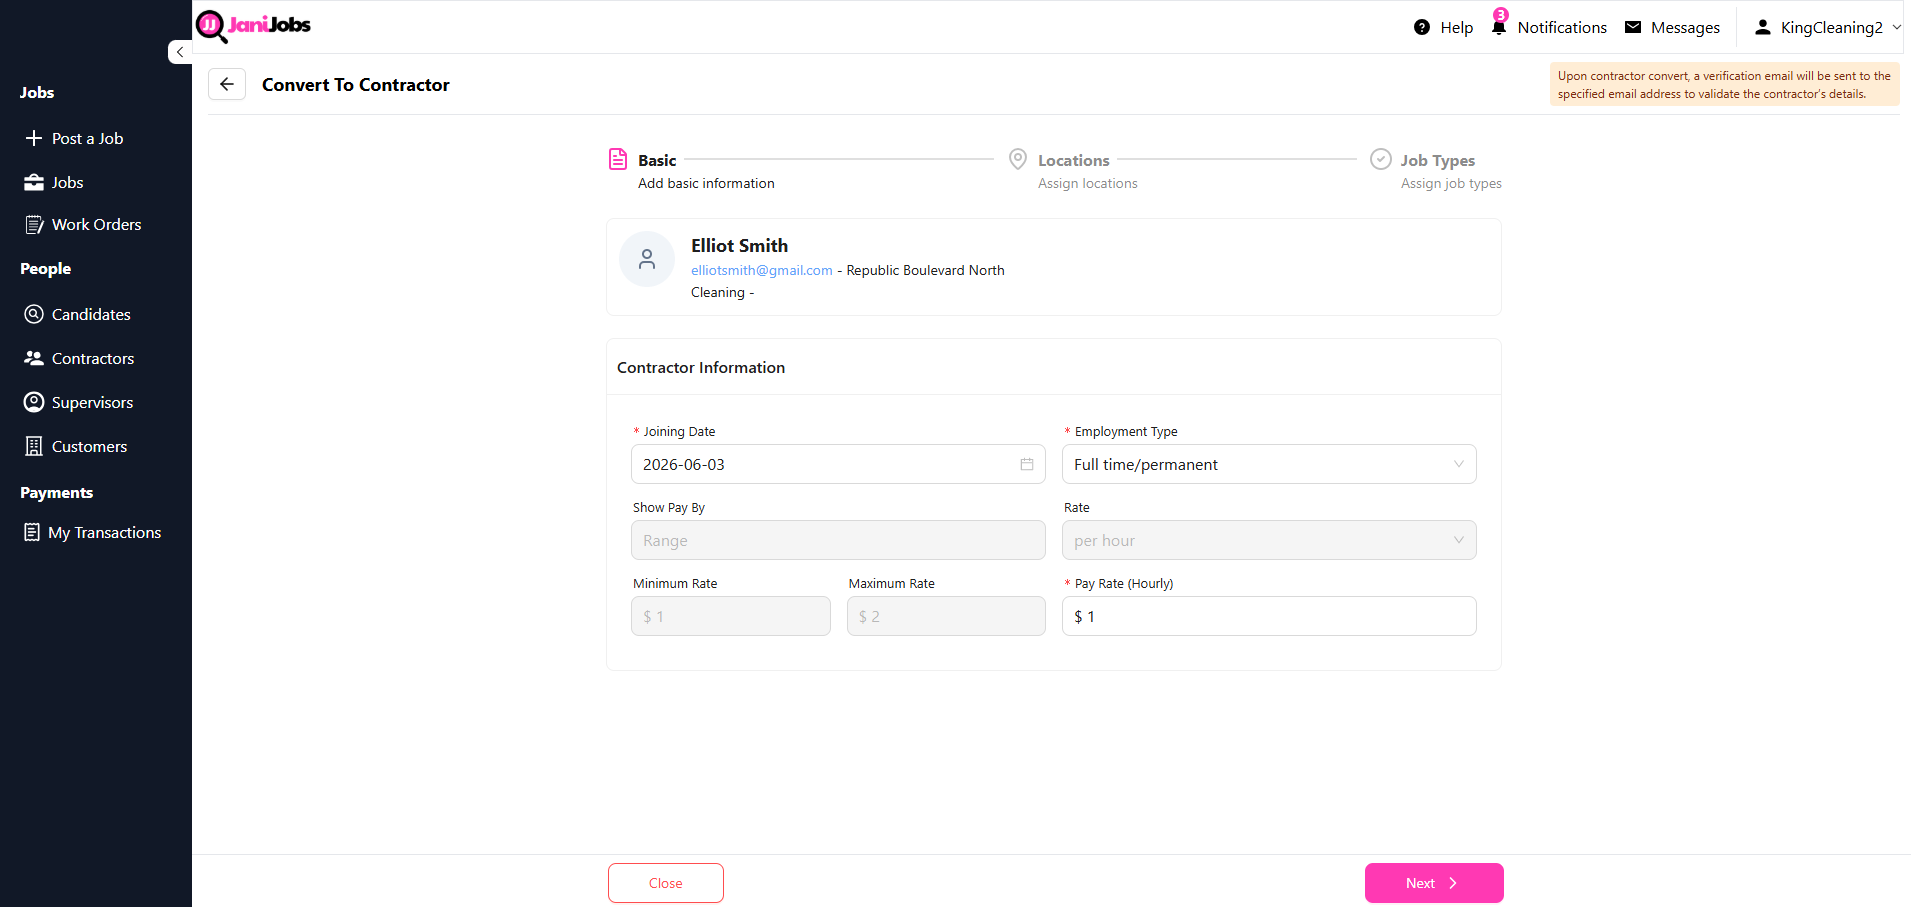Select the Basic step document icon
Image resolution: width=1911 pixels, height=907 pixels.
[x=618, y=159]
